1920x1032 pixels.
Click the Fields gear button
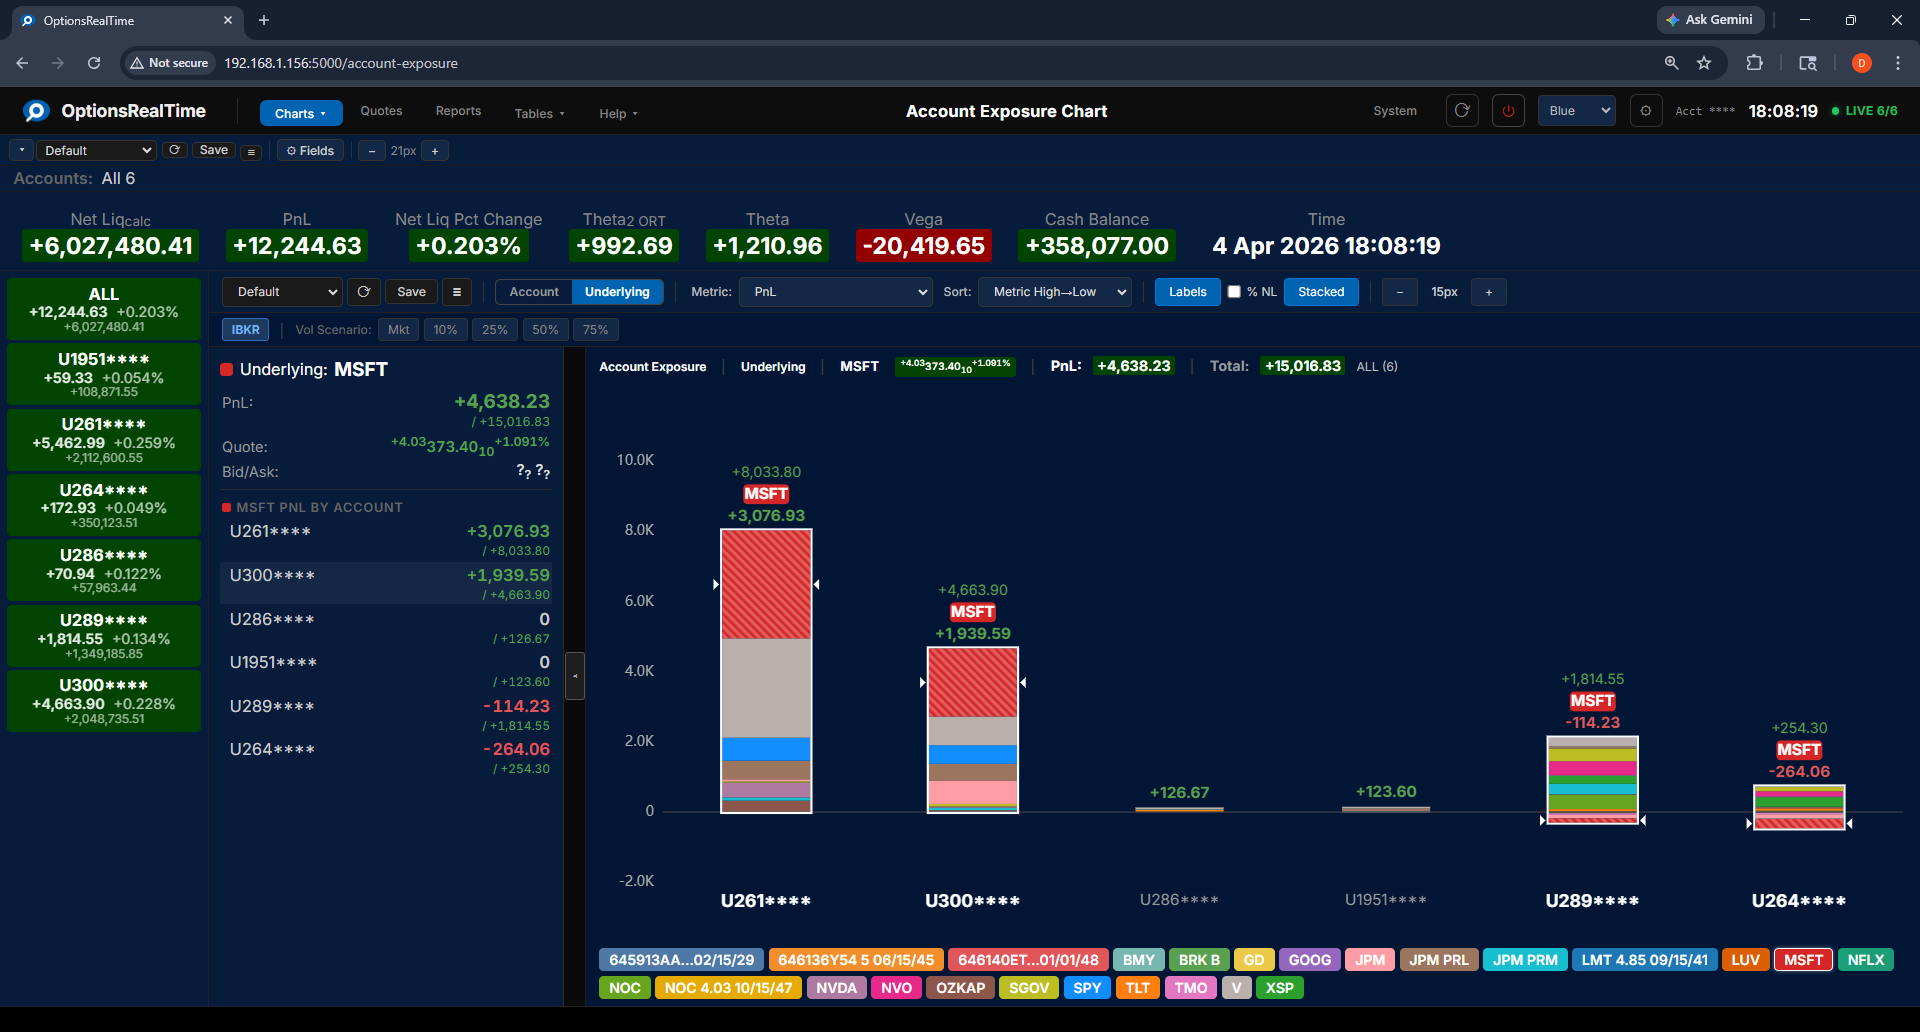coord(310,150)
